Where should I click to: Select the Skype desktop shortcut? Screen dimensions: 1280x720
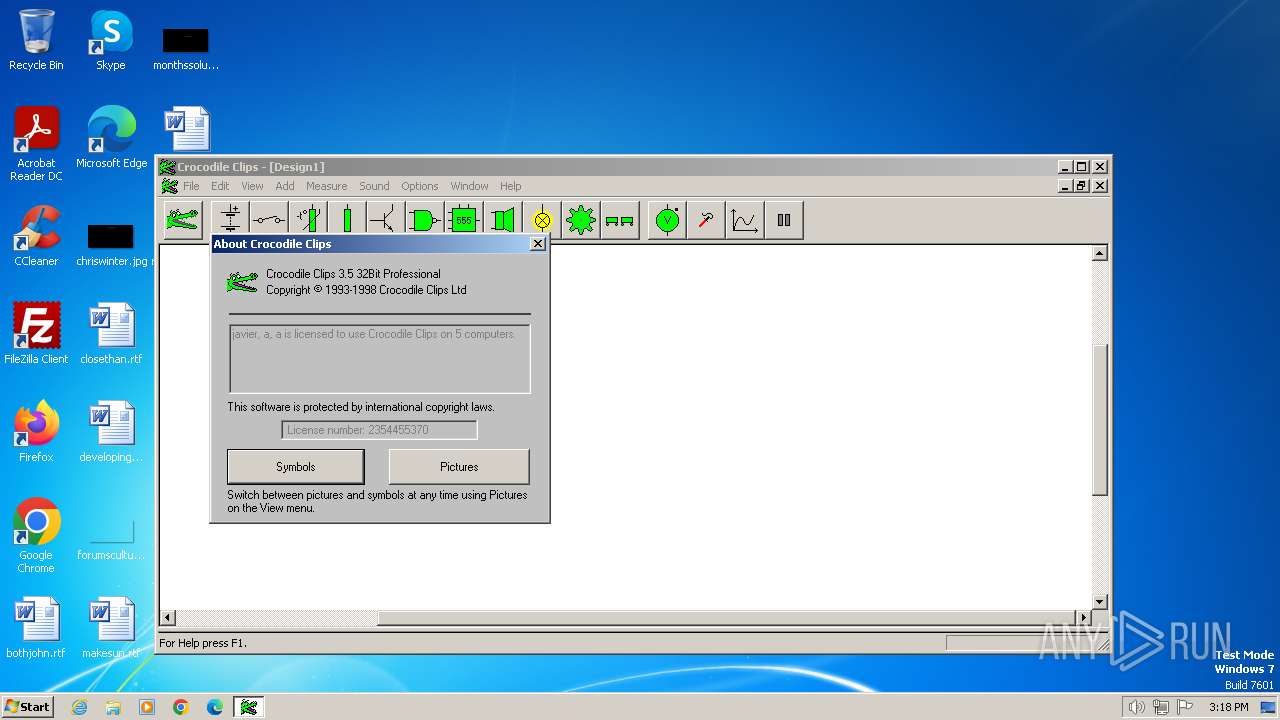(x=111, y=40)
